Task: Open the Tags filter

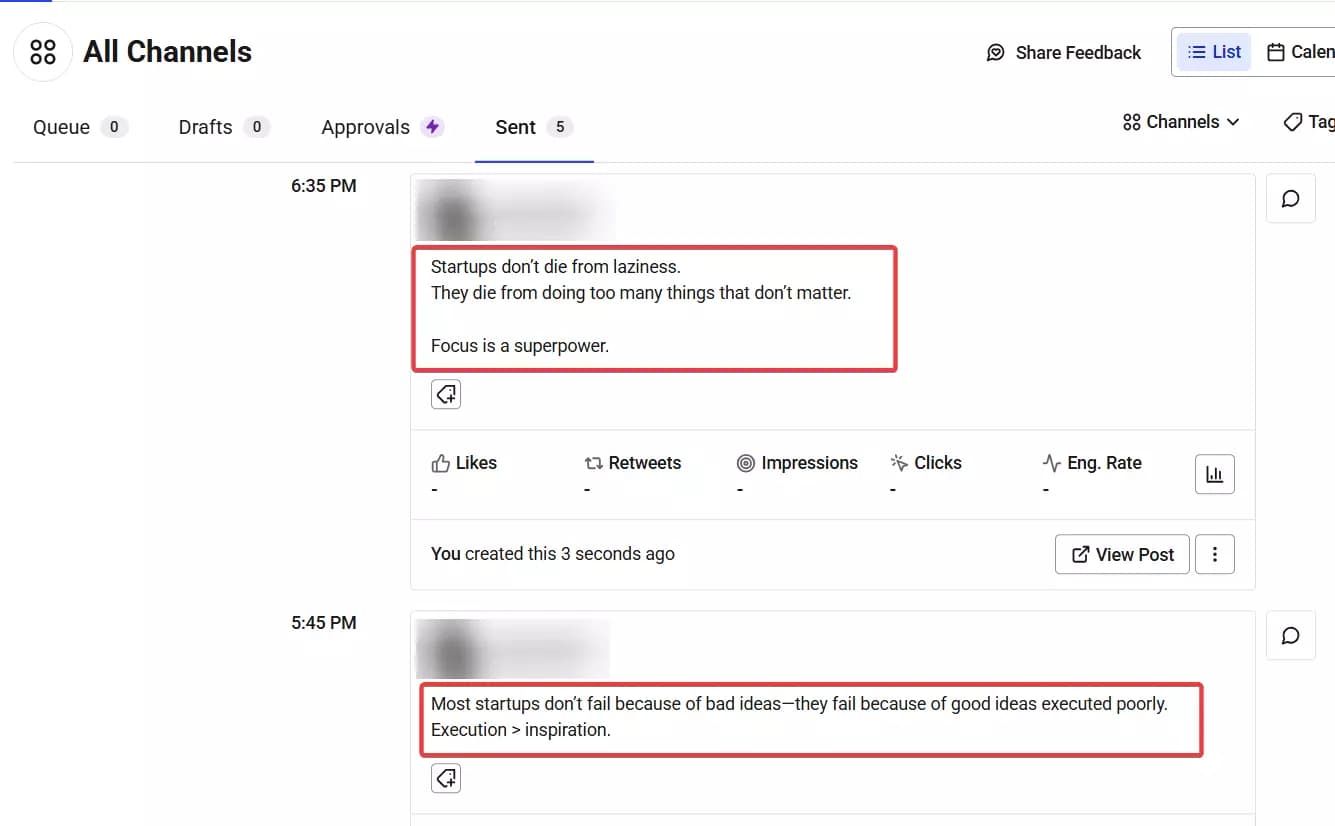Action: tap(1310, 122)
